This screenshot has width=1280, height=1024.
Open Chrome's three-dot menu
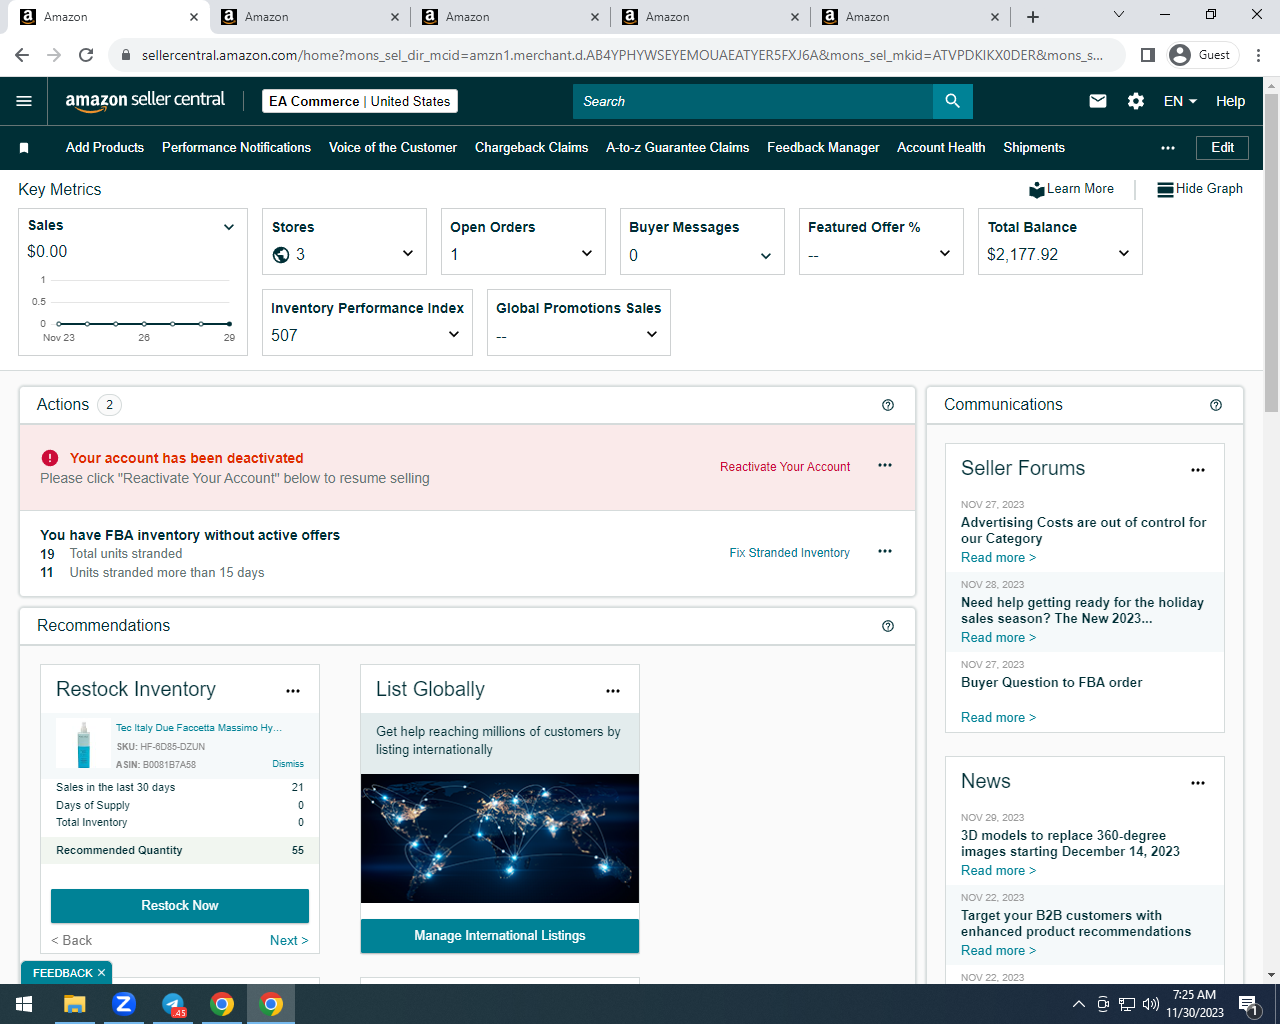pos(1258,55)
